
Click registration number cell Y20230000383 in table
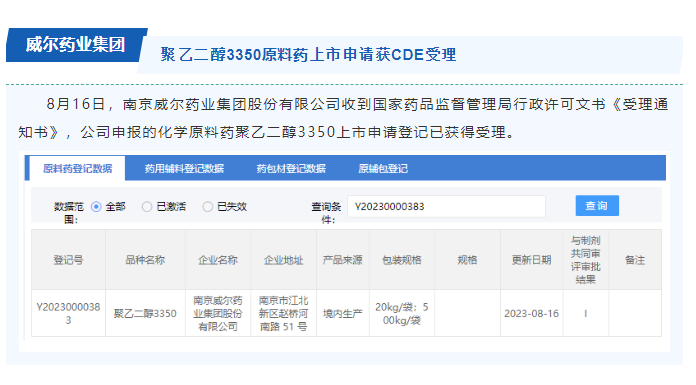tap(68, 313)
